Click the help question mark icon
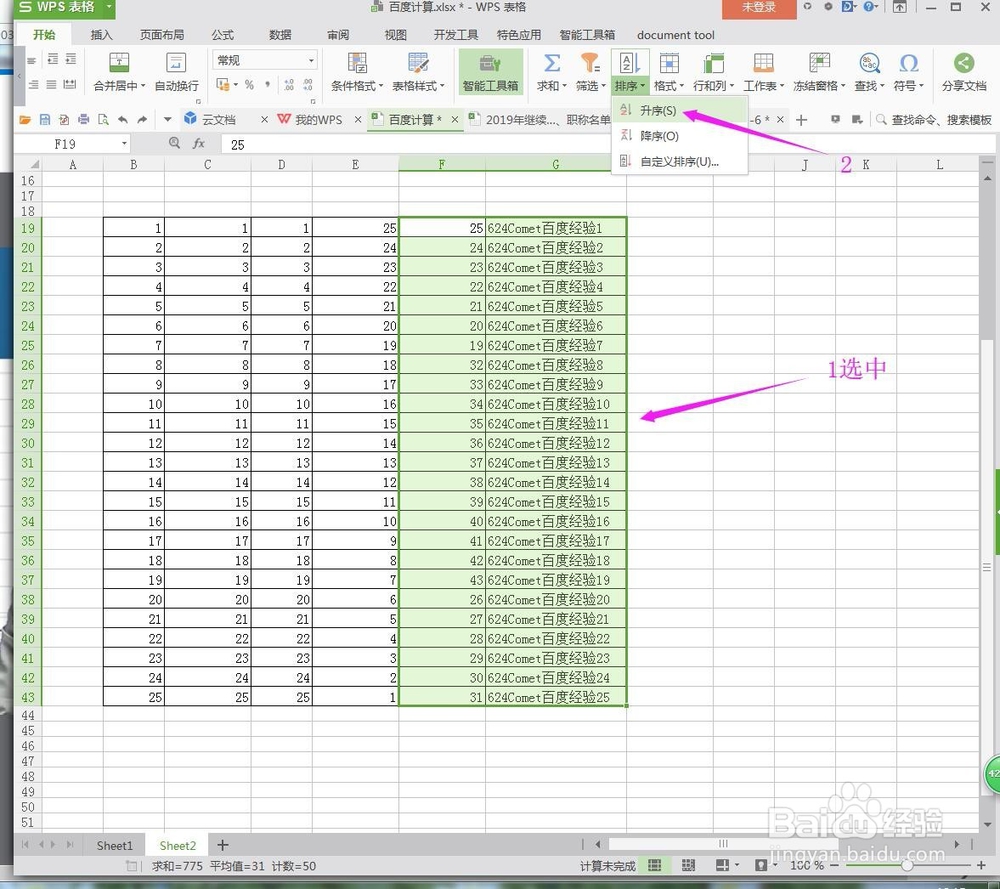The height and width of the screenshot is (889, 1000). (868, 7)
